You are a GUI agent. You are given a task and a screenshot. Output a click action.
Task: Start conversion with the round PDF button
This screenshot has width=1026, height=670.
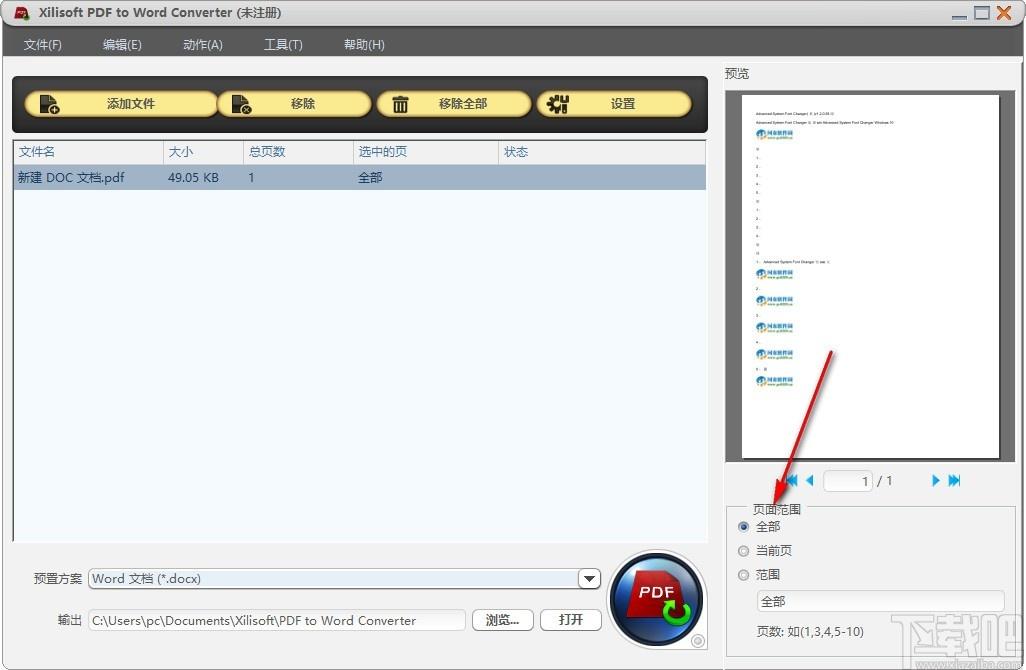[656, 599]
